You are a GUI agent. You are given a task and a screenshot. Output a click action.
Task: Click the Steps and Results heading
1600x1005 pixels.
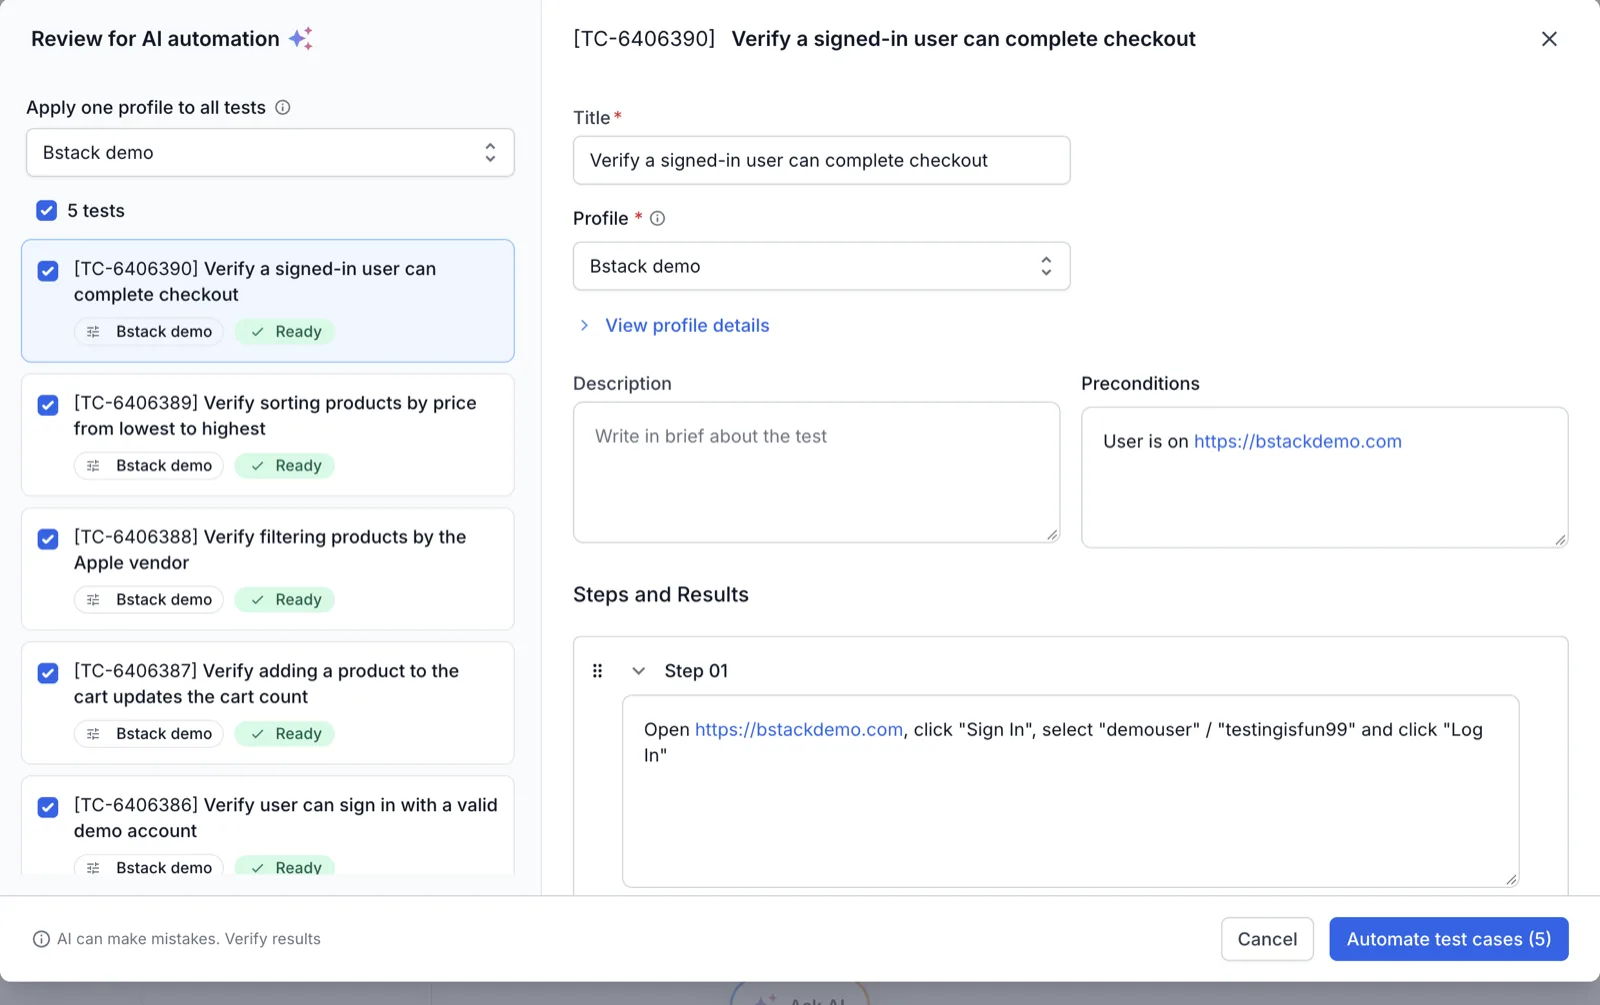(x=661, y=595)
